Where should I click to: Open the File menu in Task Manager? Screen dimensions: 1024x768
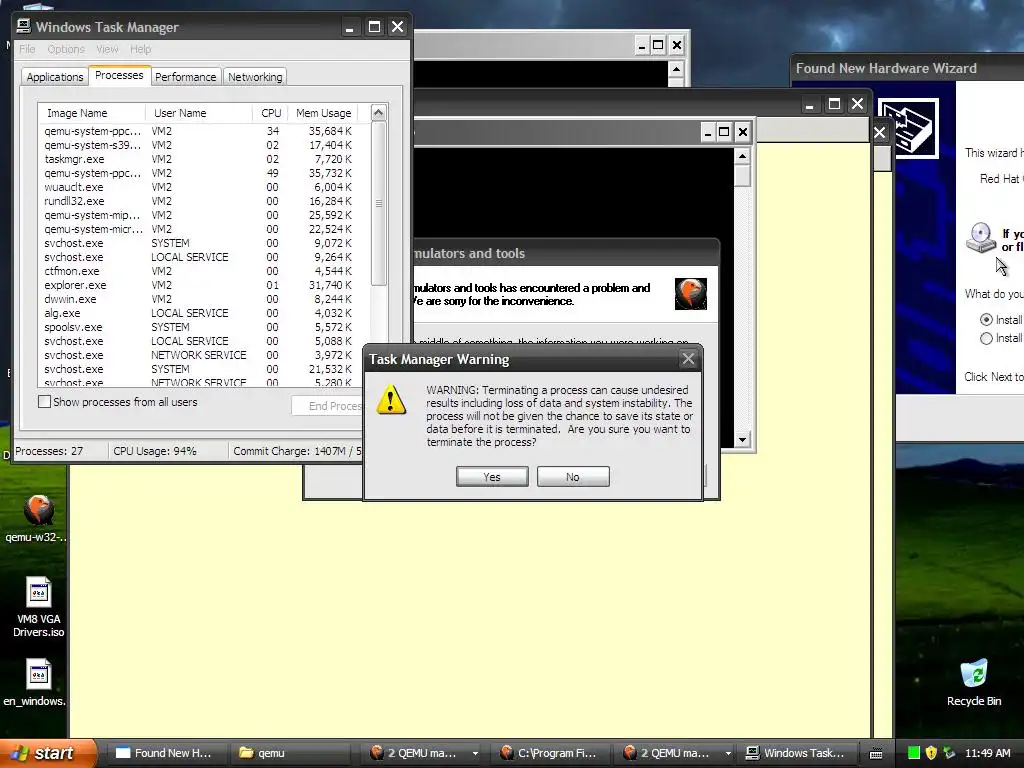(x=27, y=49)
